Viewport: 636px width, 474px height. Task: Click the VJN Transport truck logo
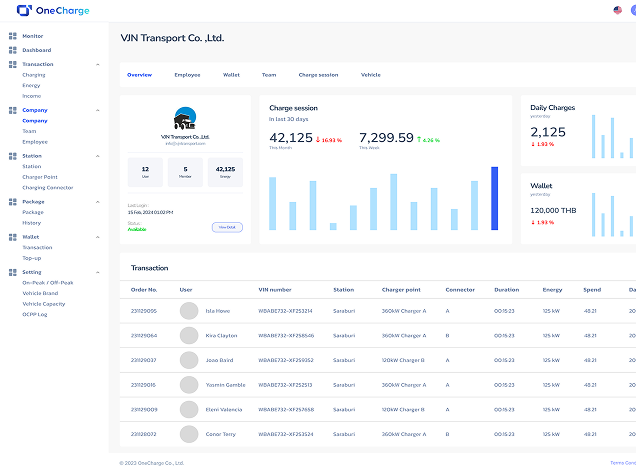pos(185,118)
